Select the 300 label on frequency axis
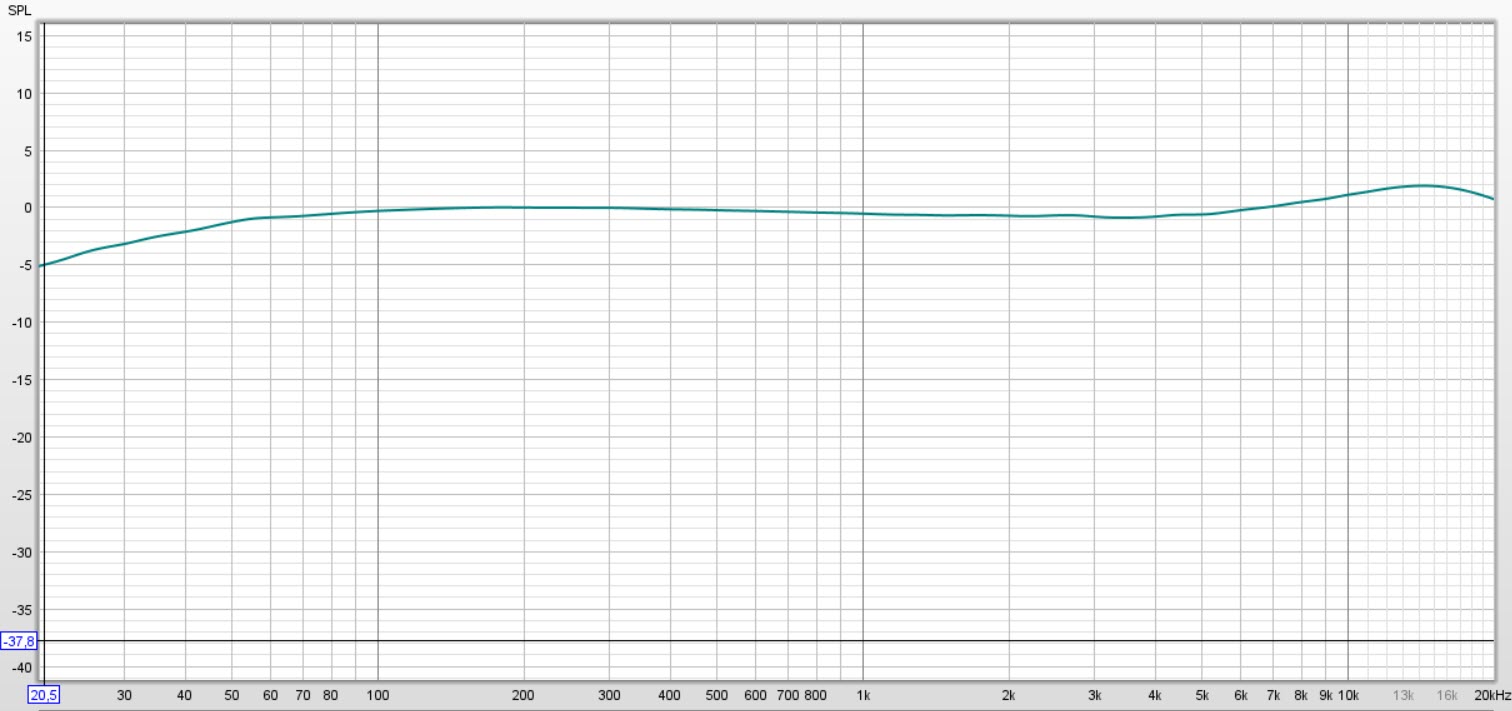Viewport: 1512px width, 711px height. pyautogui.click(x=609, y=695)
